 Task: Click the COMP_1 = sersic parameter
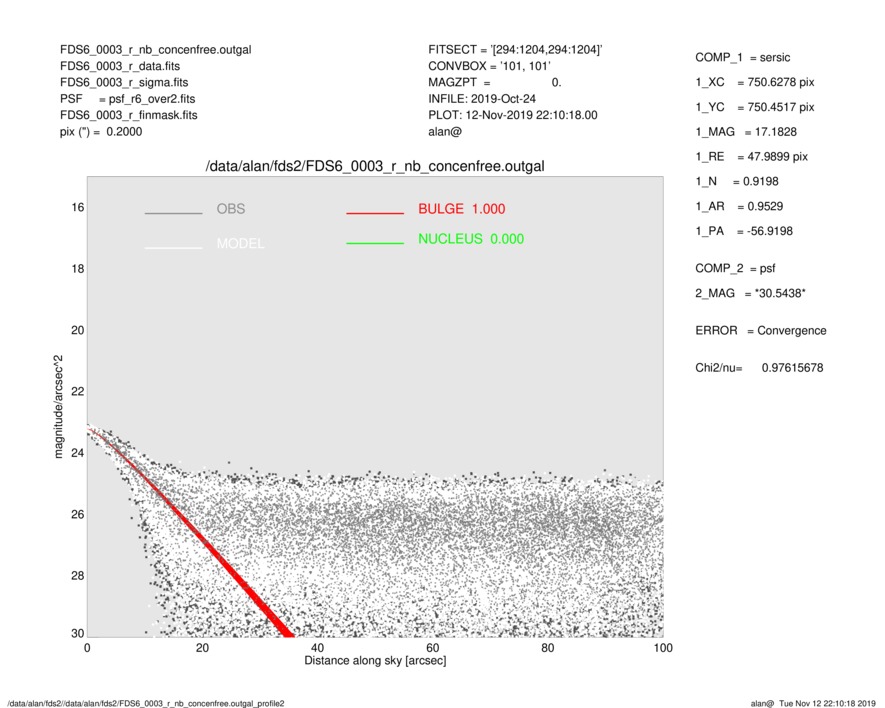click(x=742, y=58)
